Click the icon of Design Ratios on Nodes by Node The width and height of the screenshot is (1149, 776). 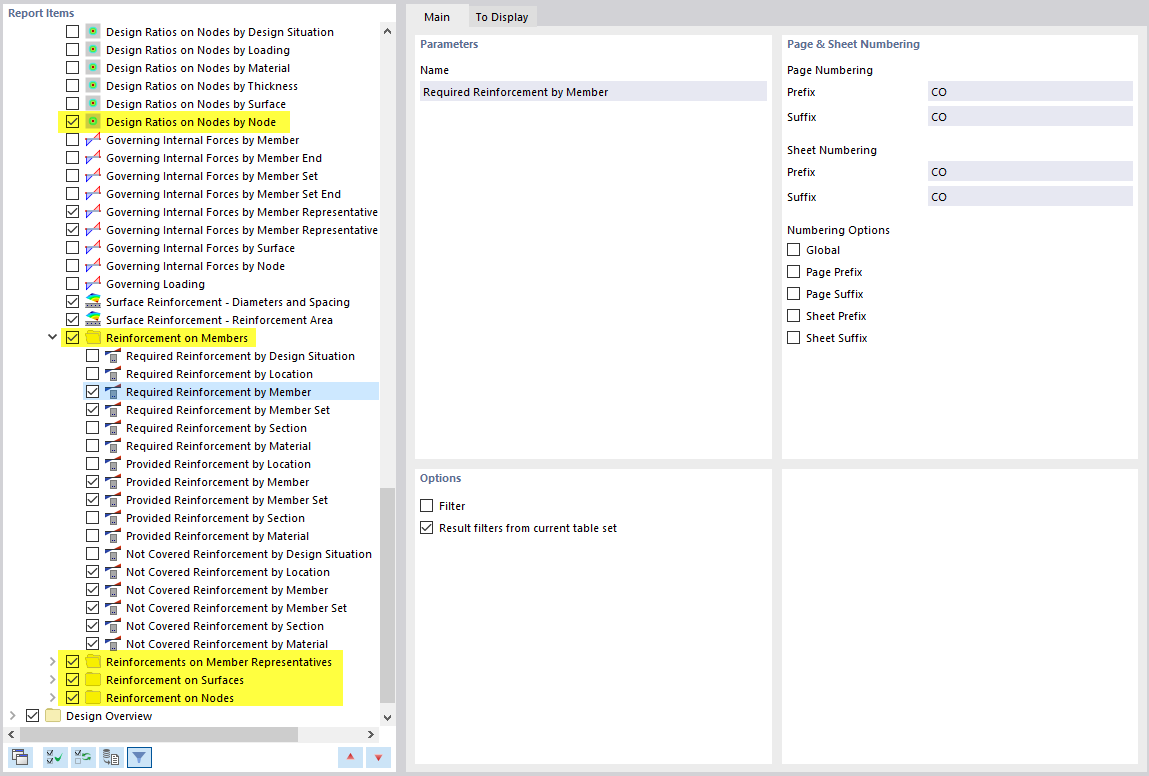pyautogui.click(x=93, y=122)
